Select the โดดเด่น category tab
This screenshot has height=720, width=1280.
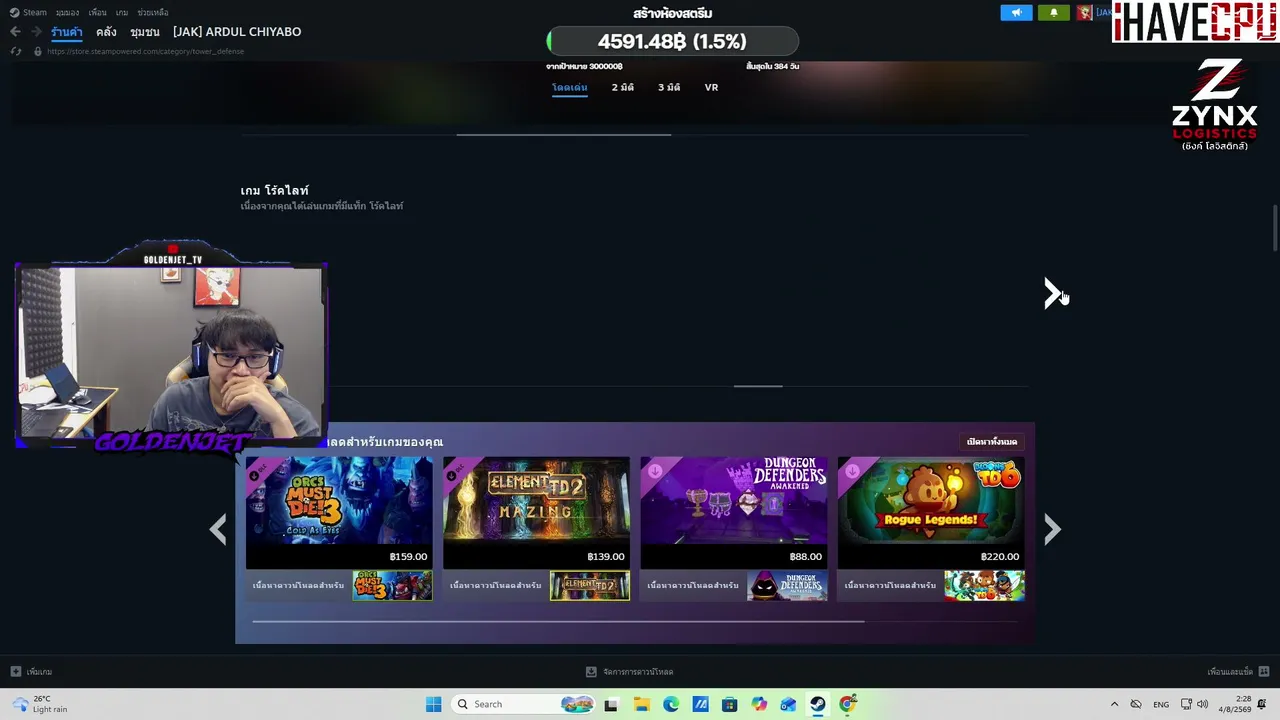pos(570,87)
